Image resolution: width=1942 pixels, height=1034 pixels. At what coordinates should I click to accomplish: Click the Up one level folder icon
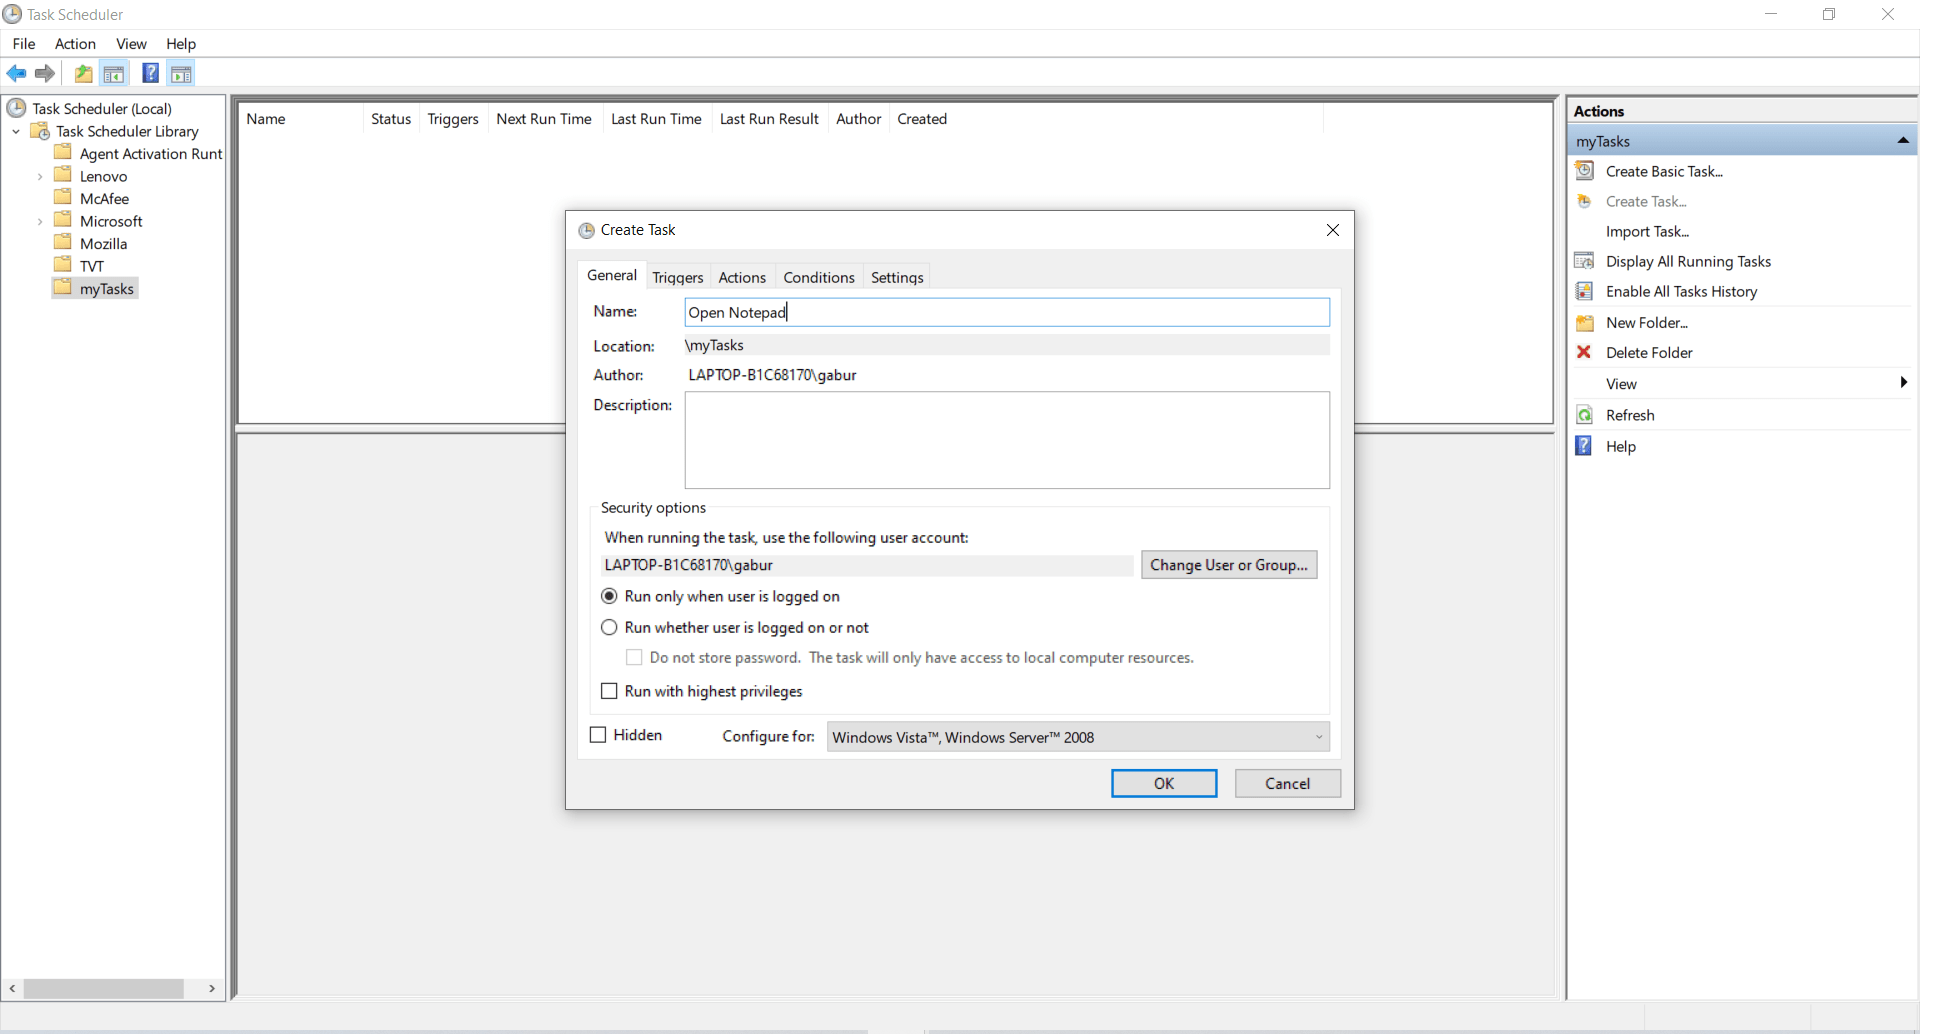coord(84,73)
